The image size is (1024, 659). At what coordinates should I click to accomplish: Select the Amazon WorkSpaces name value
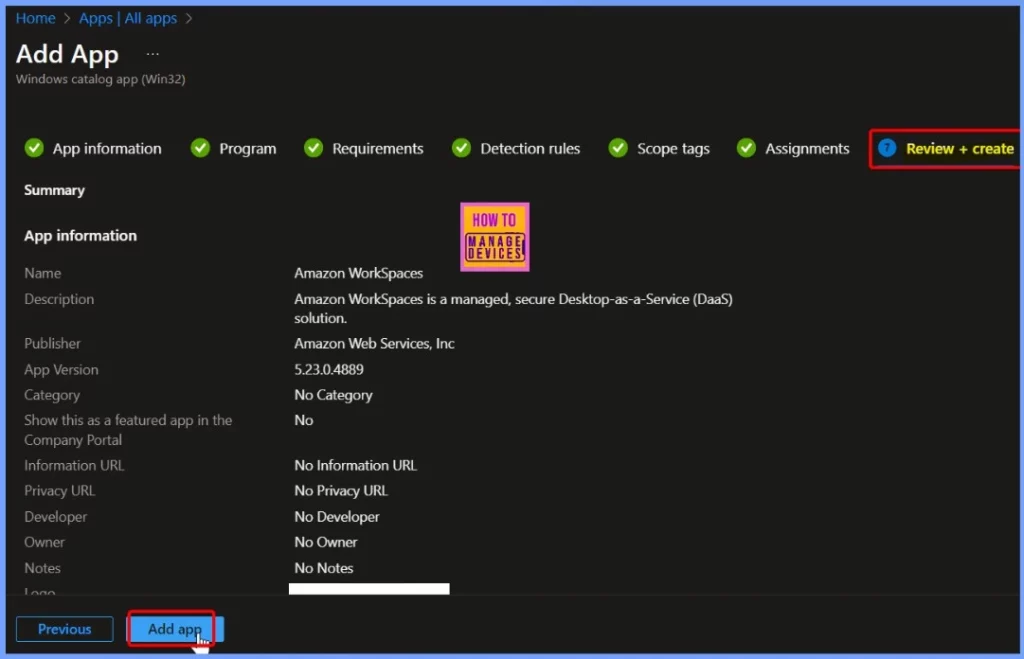(x=359, y=273)
